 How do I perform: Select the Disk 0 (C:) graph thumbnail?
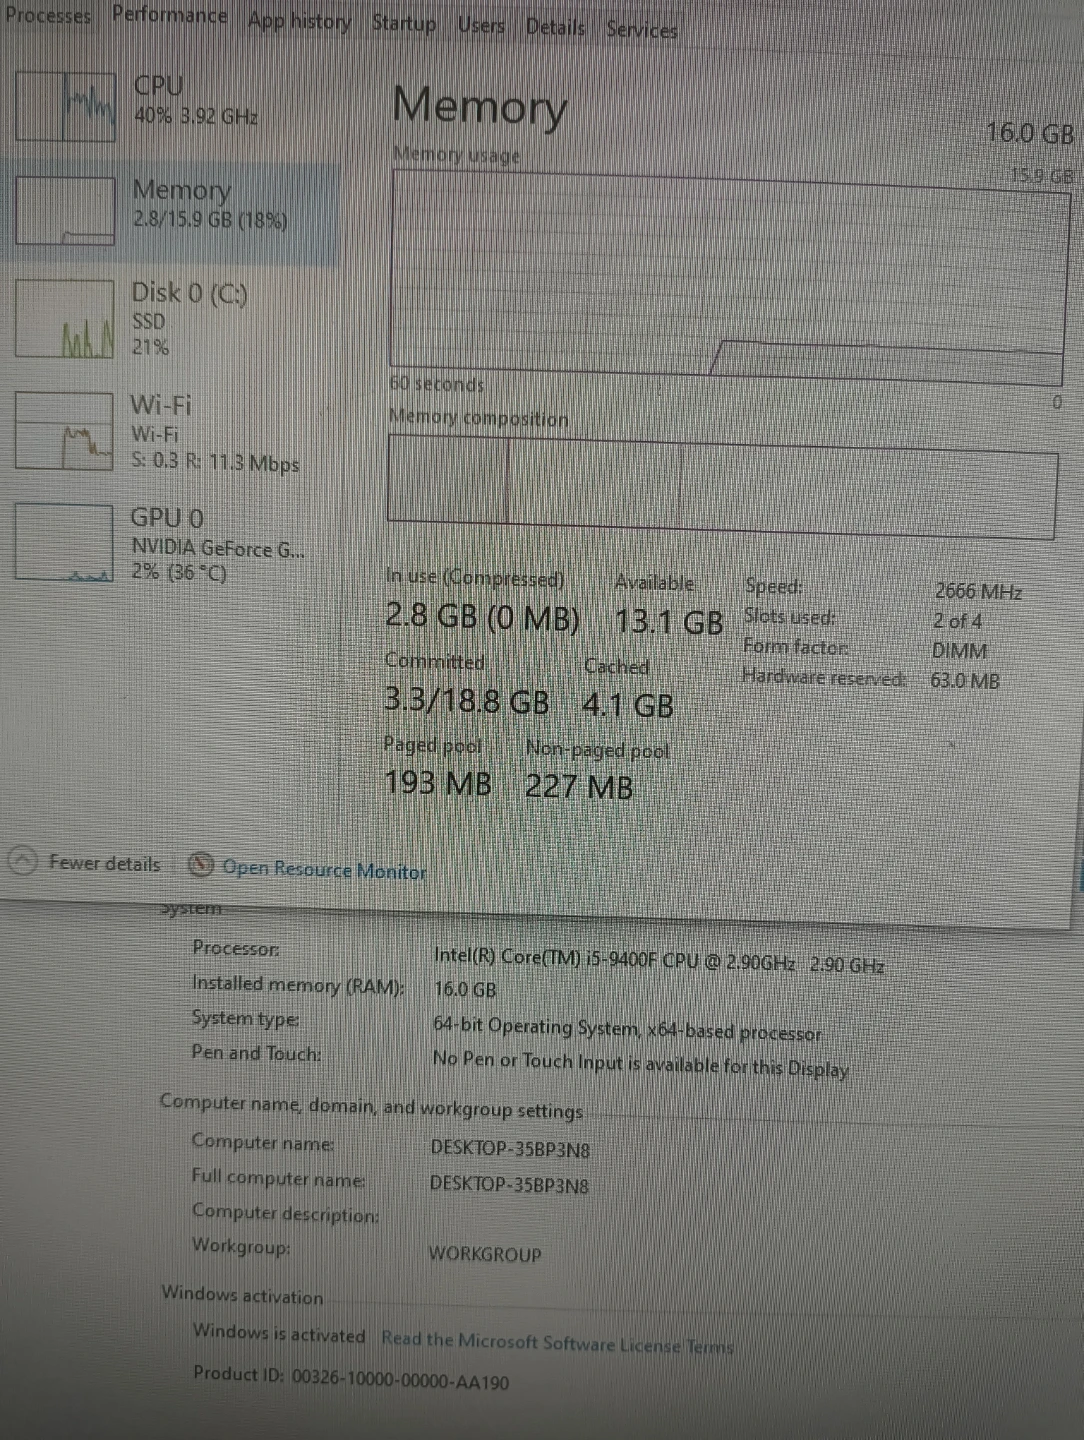click(64, 319)
